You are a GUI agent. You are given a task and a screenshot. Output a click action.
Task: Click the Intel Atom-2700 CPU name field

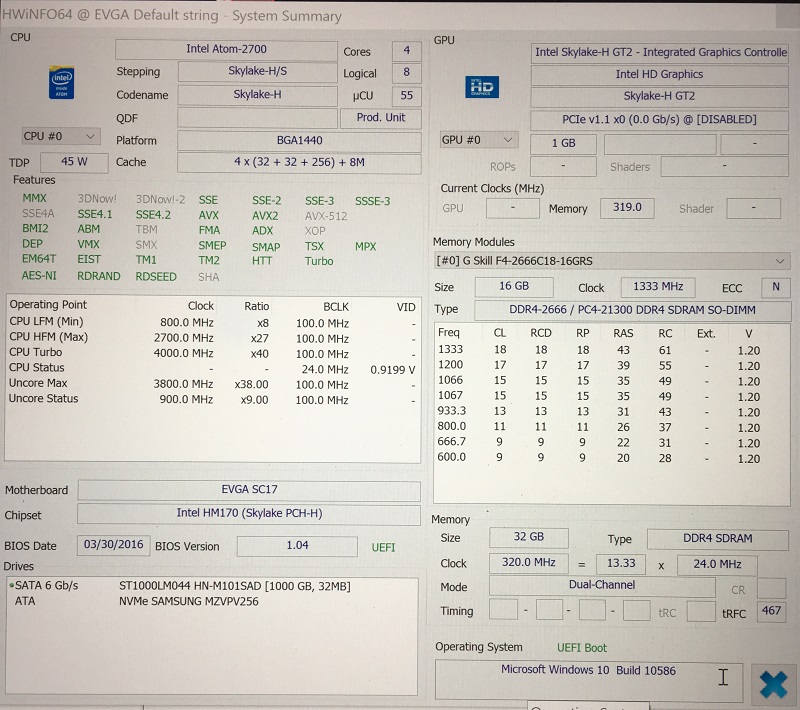coord(225,49)
